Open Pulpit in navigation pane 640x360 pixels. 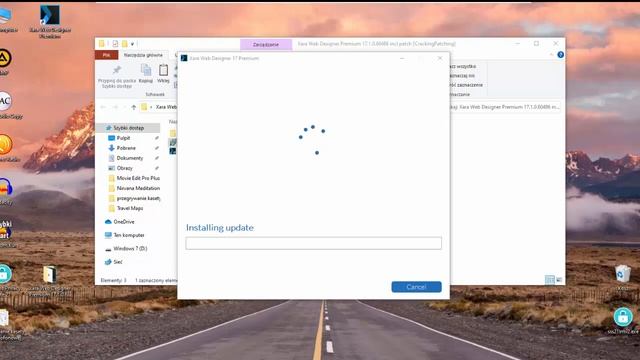[x=123, y=138]
